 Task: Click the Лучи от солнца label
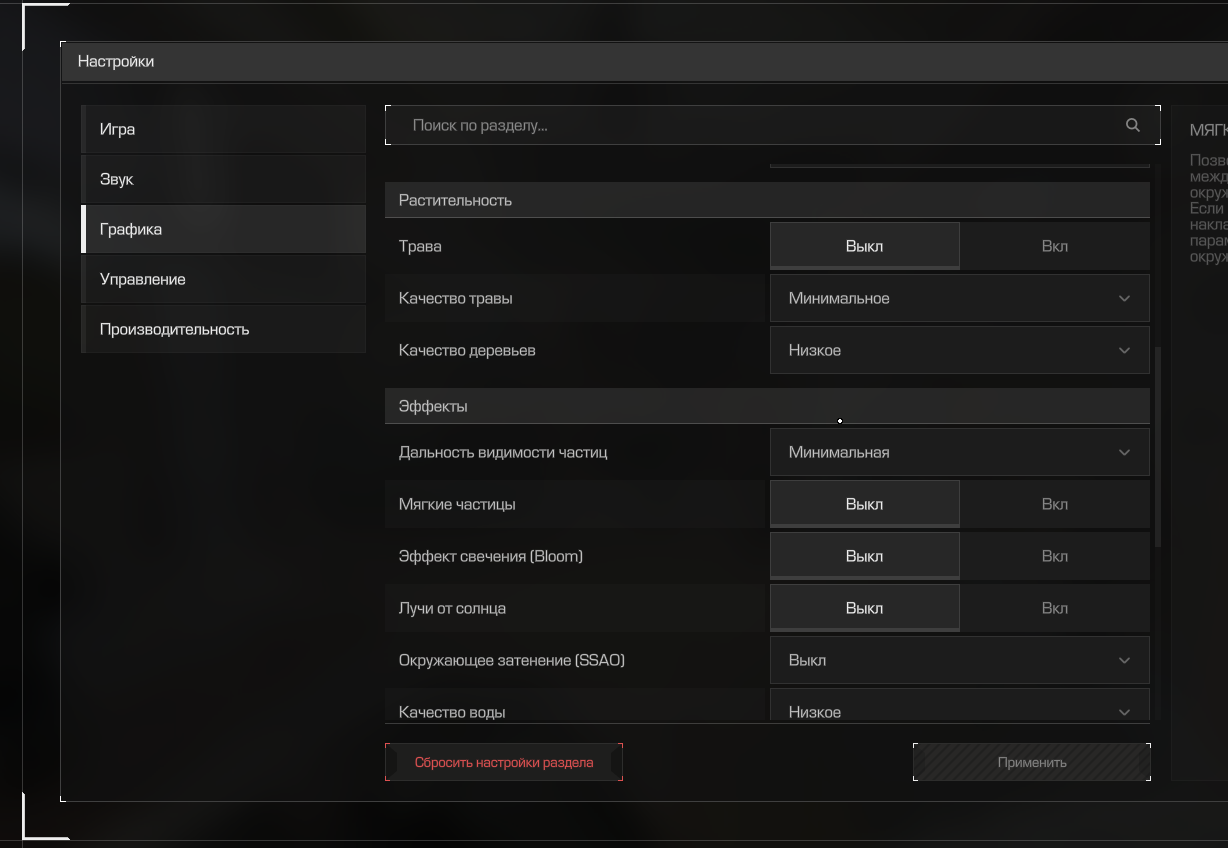452,608
